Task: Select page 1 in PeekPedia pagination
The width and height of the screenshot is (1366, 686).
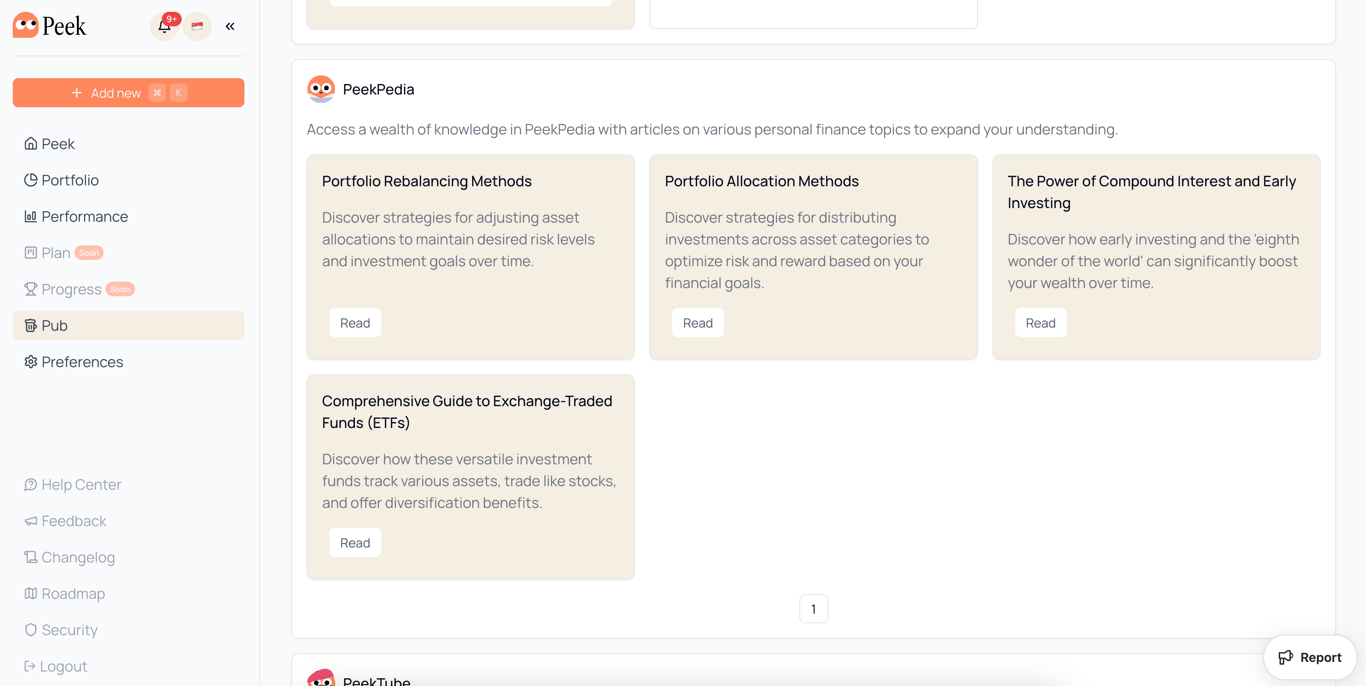Action: tap(813, 609)
